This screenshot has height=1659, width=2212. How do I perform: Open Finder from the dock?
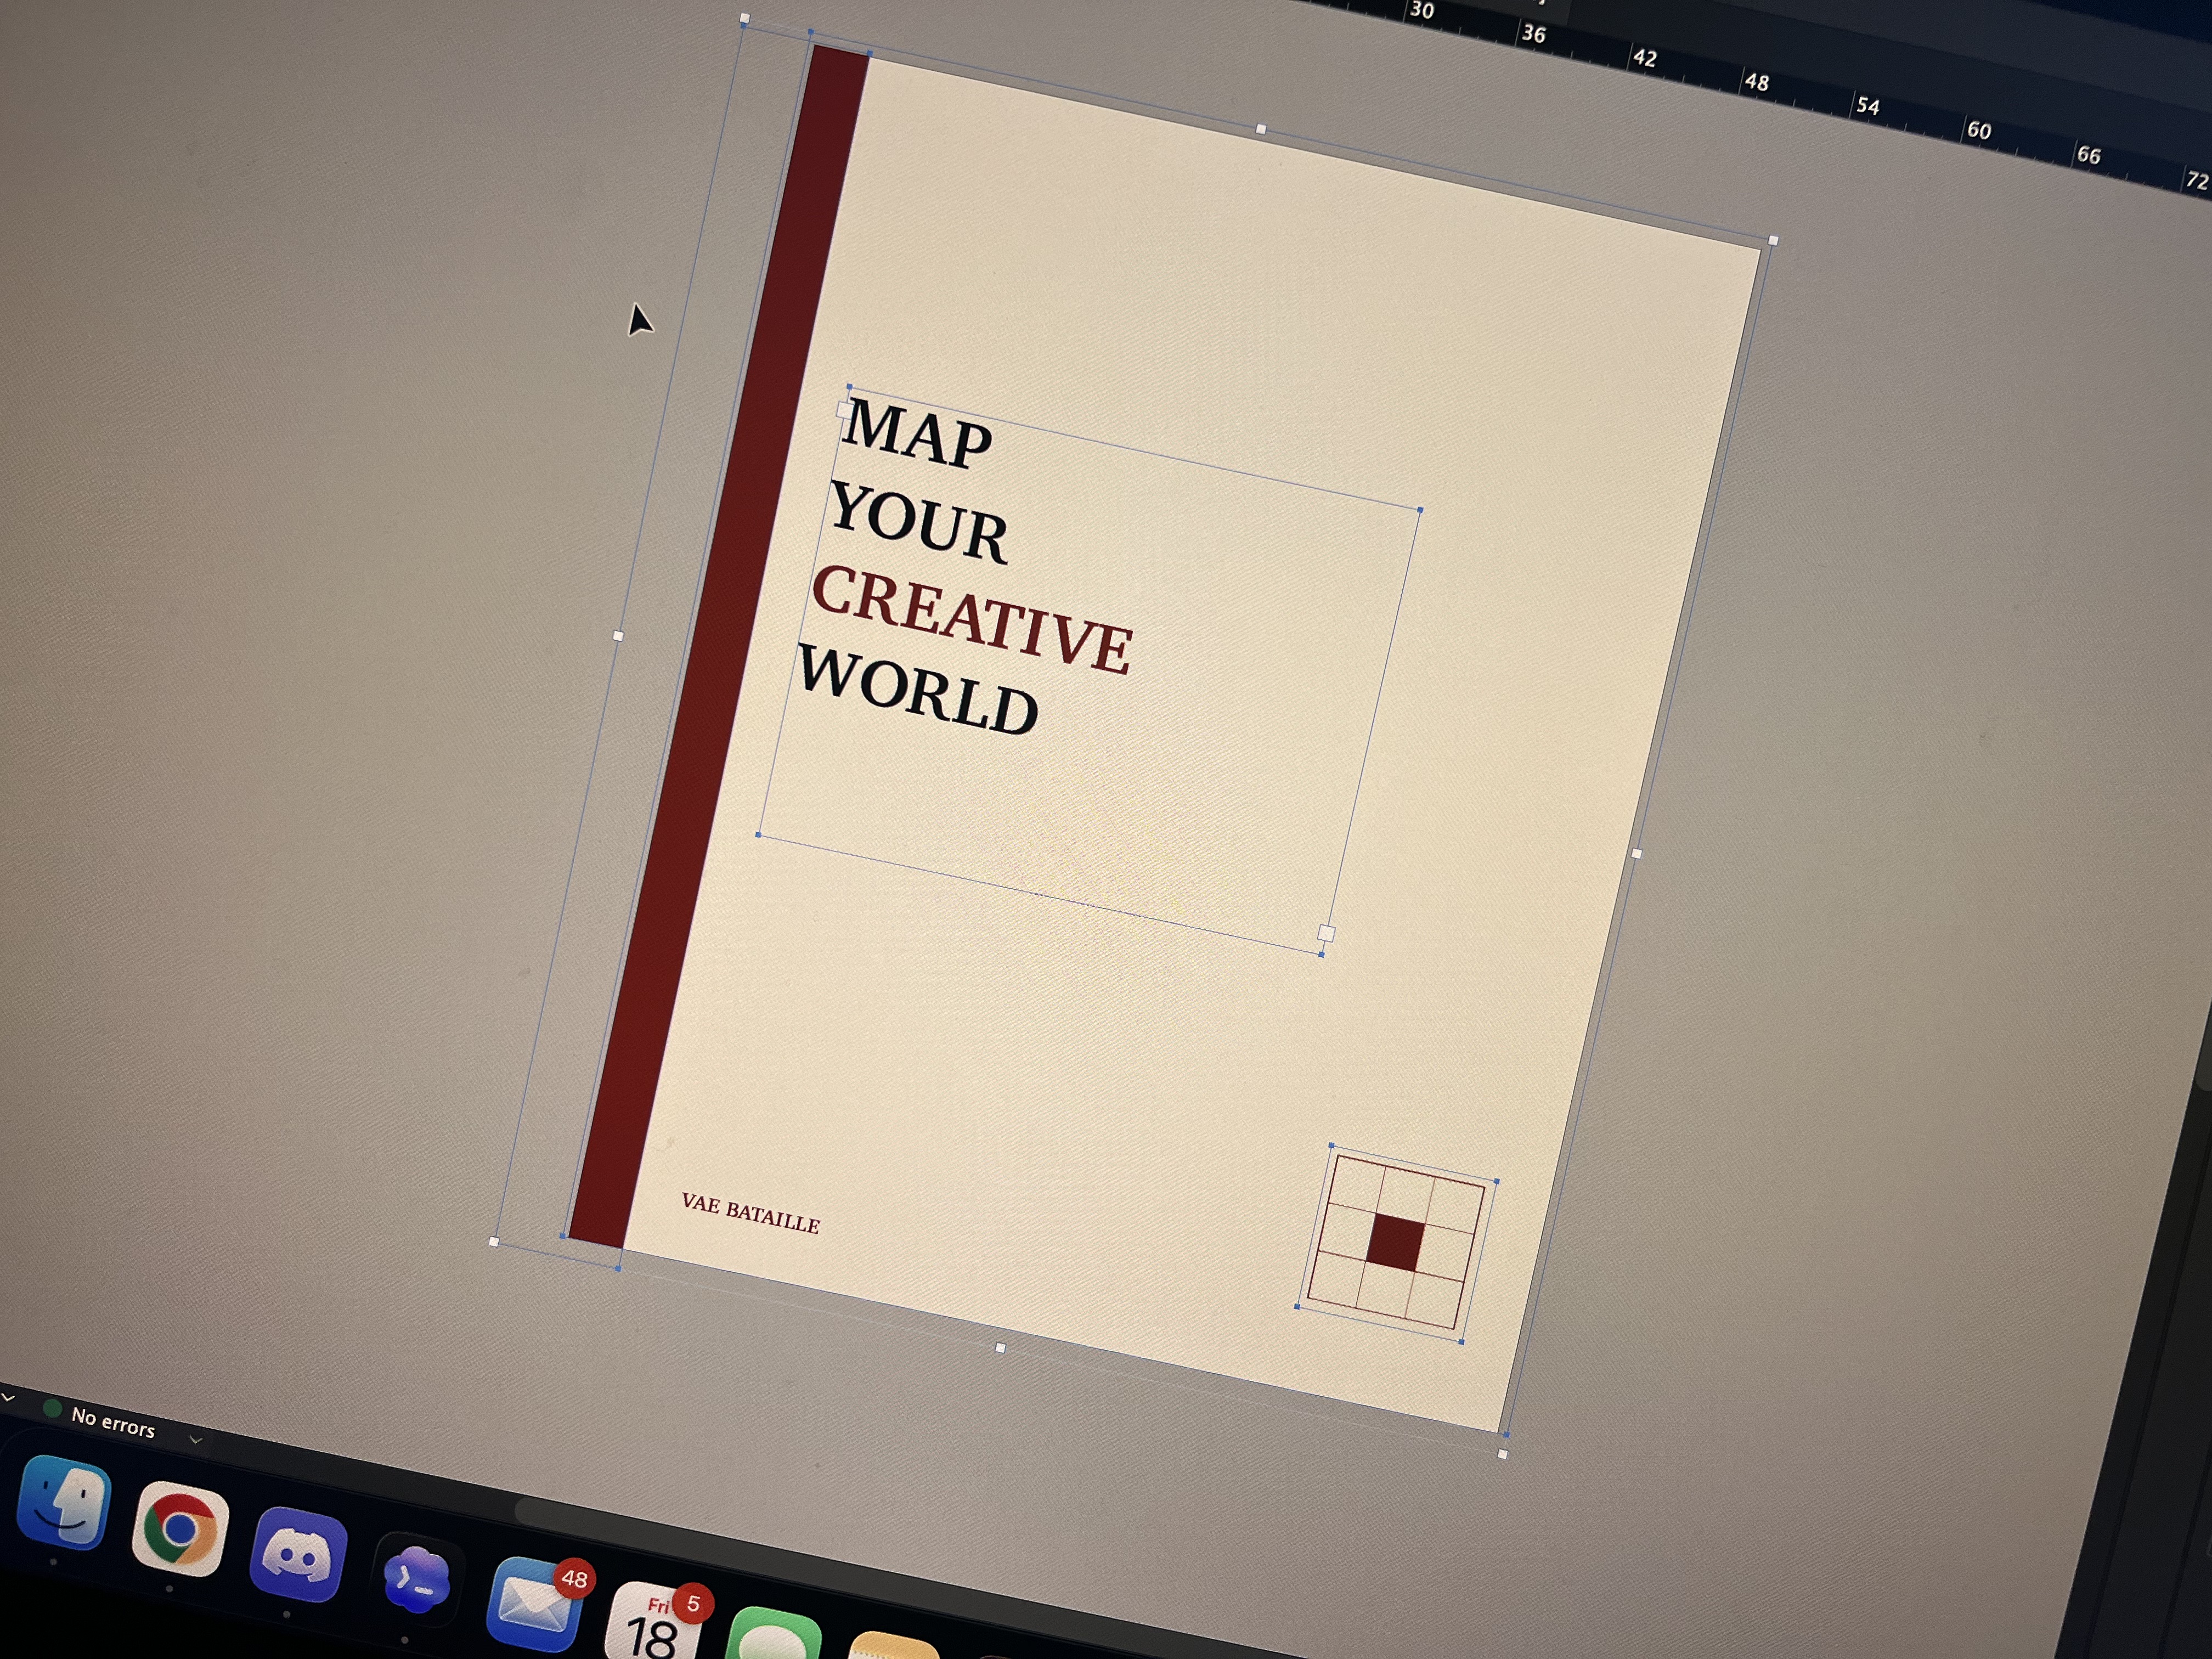pyautogui.click(x=64, y=1502)
